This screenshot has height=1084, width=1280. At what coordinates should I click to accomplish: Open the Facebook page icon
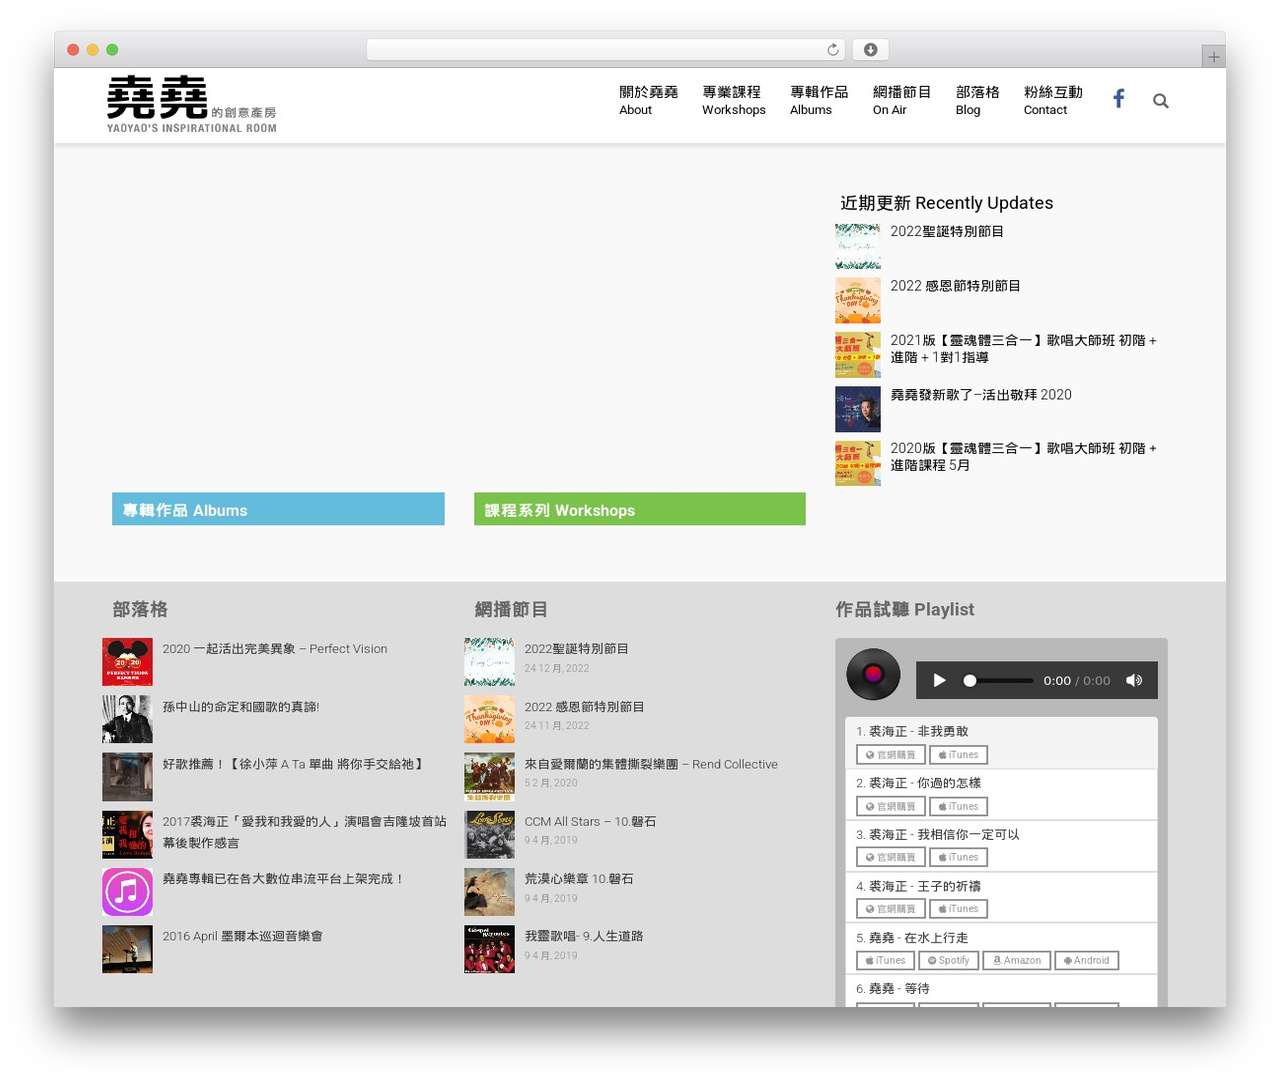tap(1119, 99)
